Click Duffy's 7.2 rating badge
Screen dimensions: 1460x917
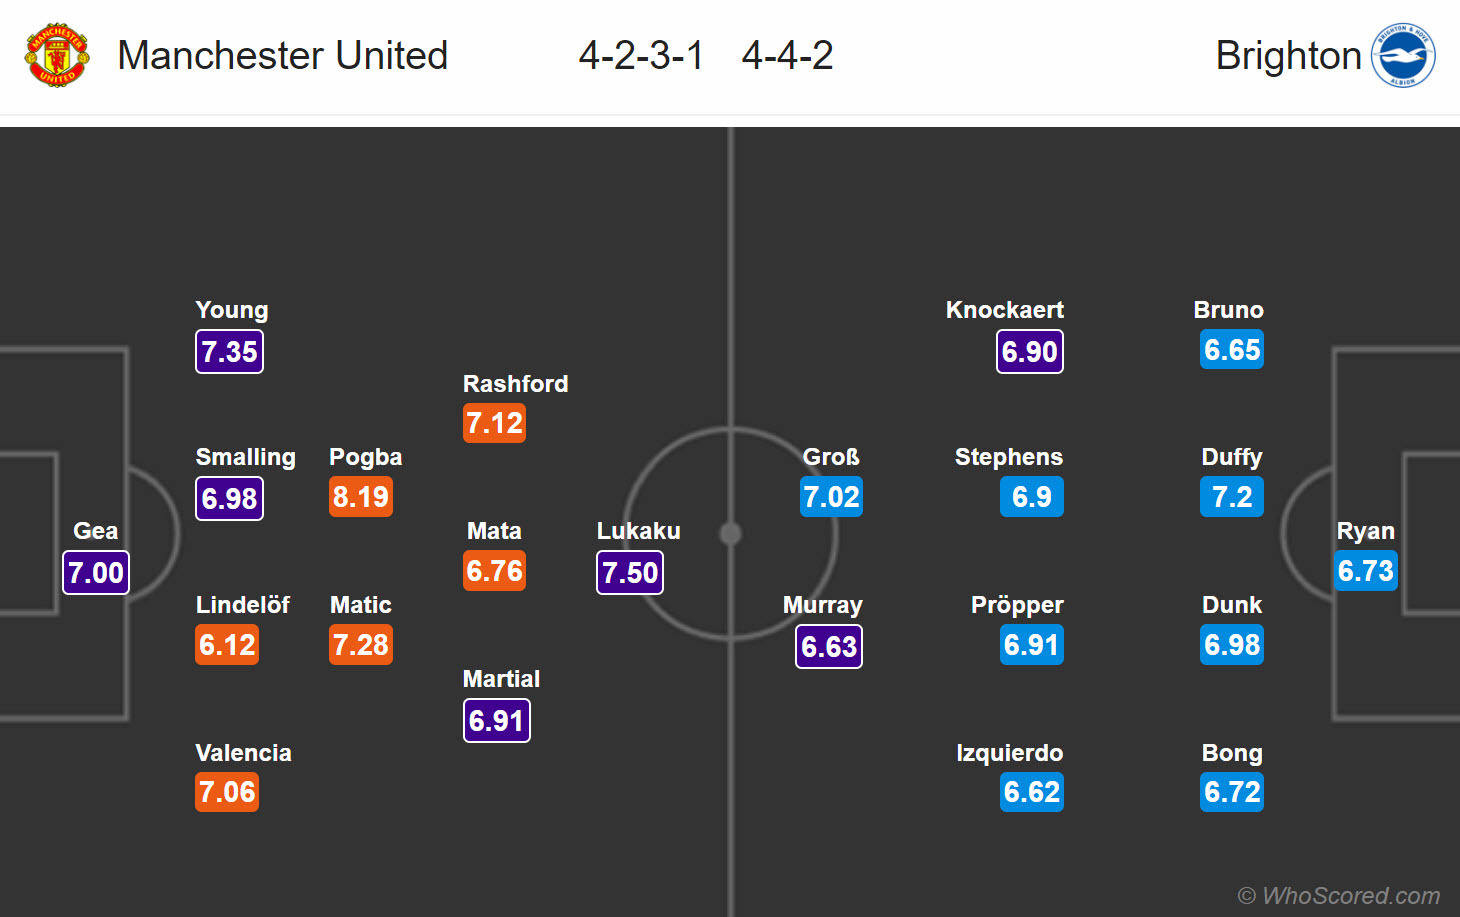pyautogui.click(x=1231, y=497)
